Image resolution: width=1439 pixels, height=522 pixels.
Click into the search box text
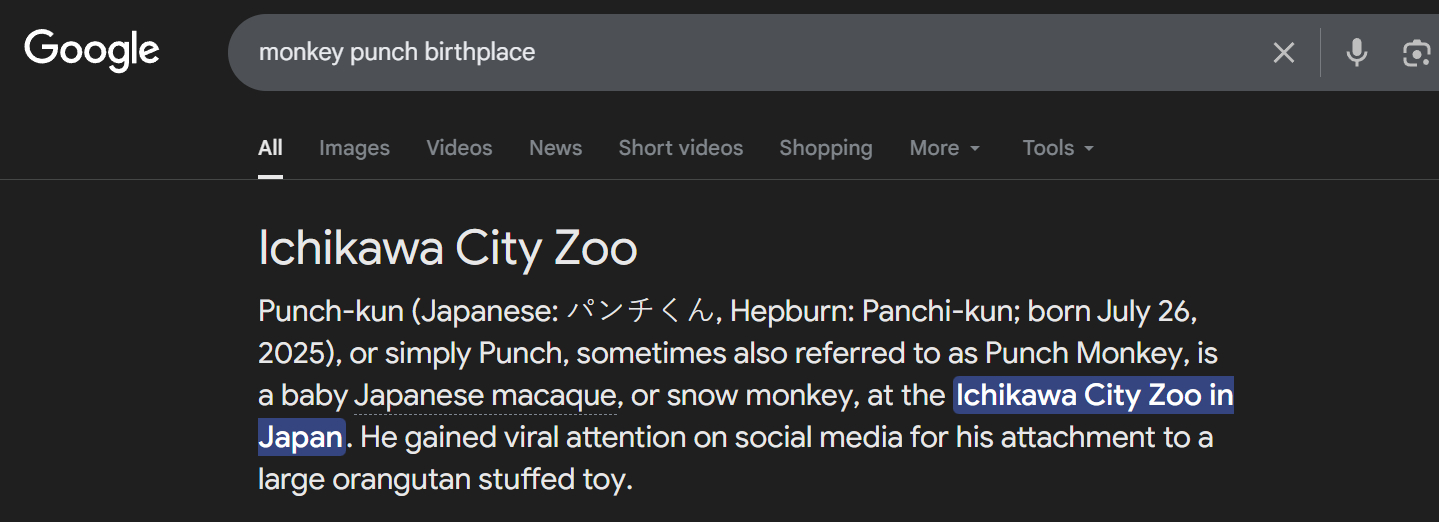[x=397, y=52]
